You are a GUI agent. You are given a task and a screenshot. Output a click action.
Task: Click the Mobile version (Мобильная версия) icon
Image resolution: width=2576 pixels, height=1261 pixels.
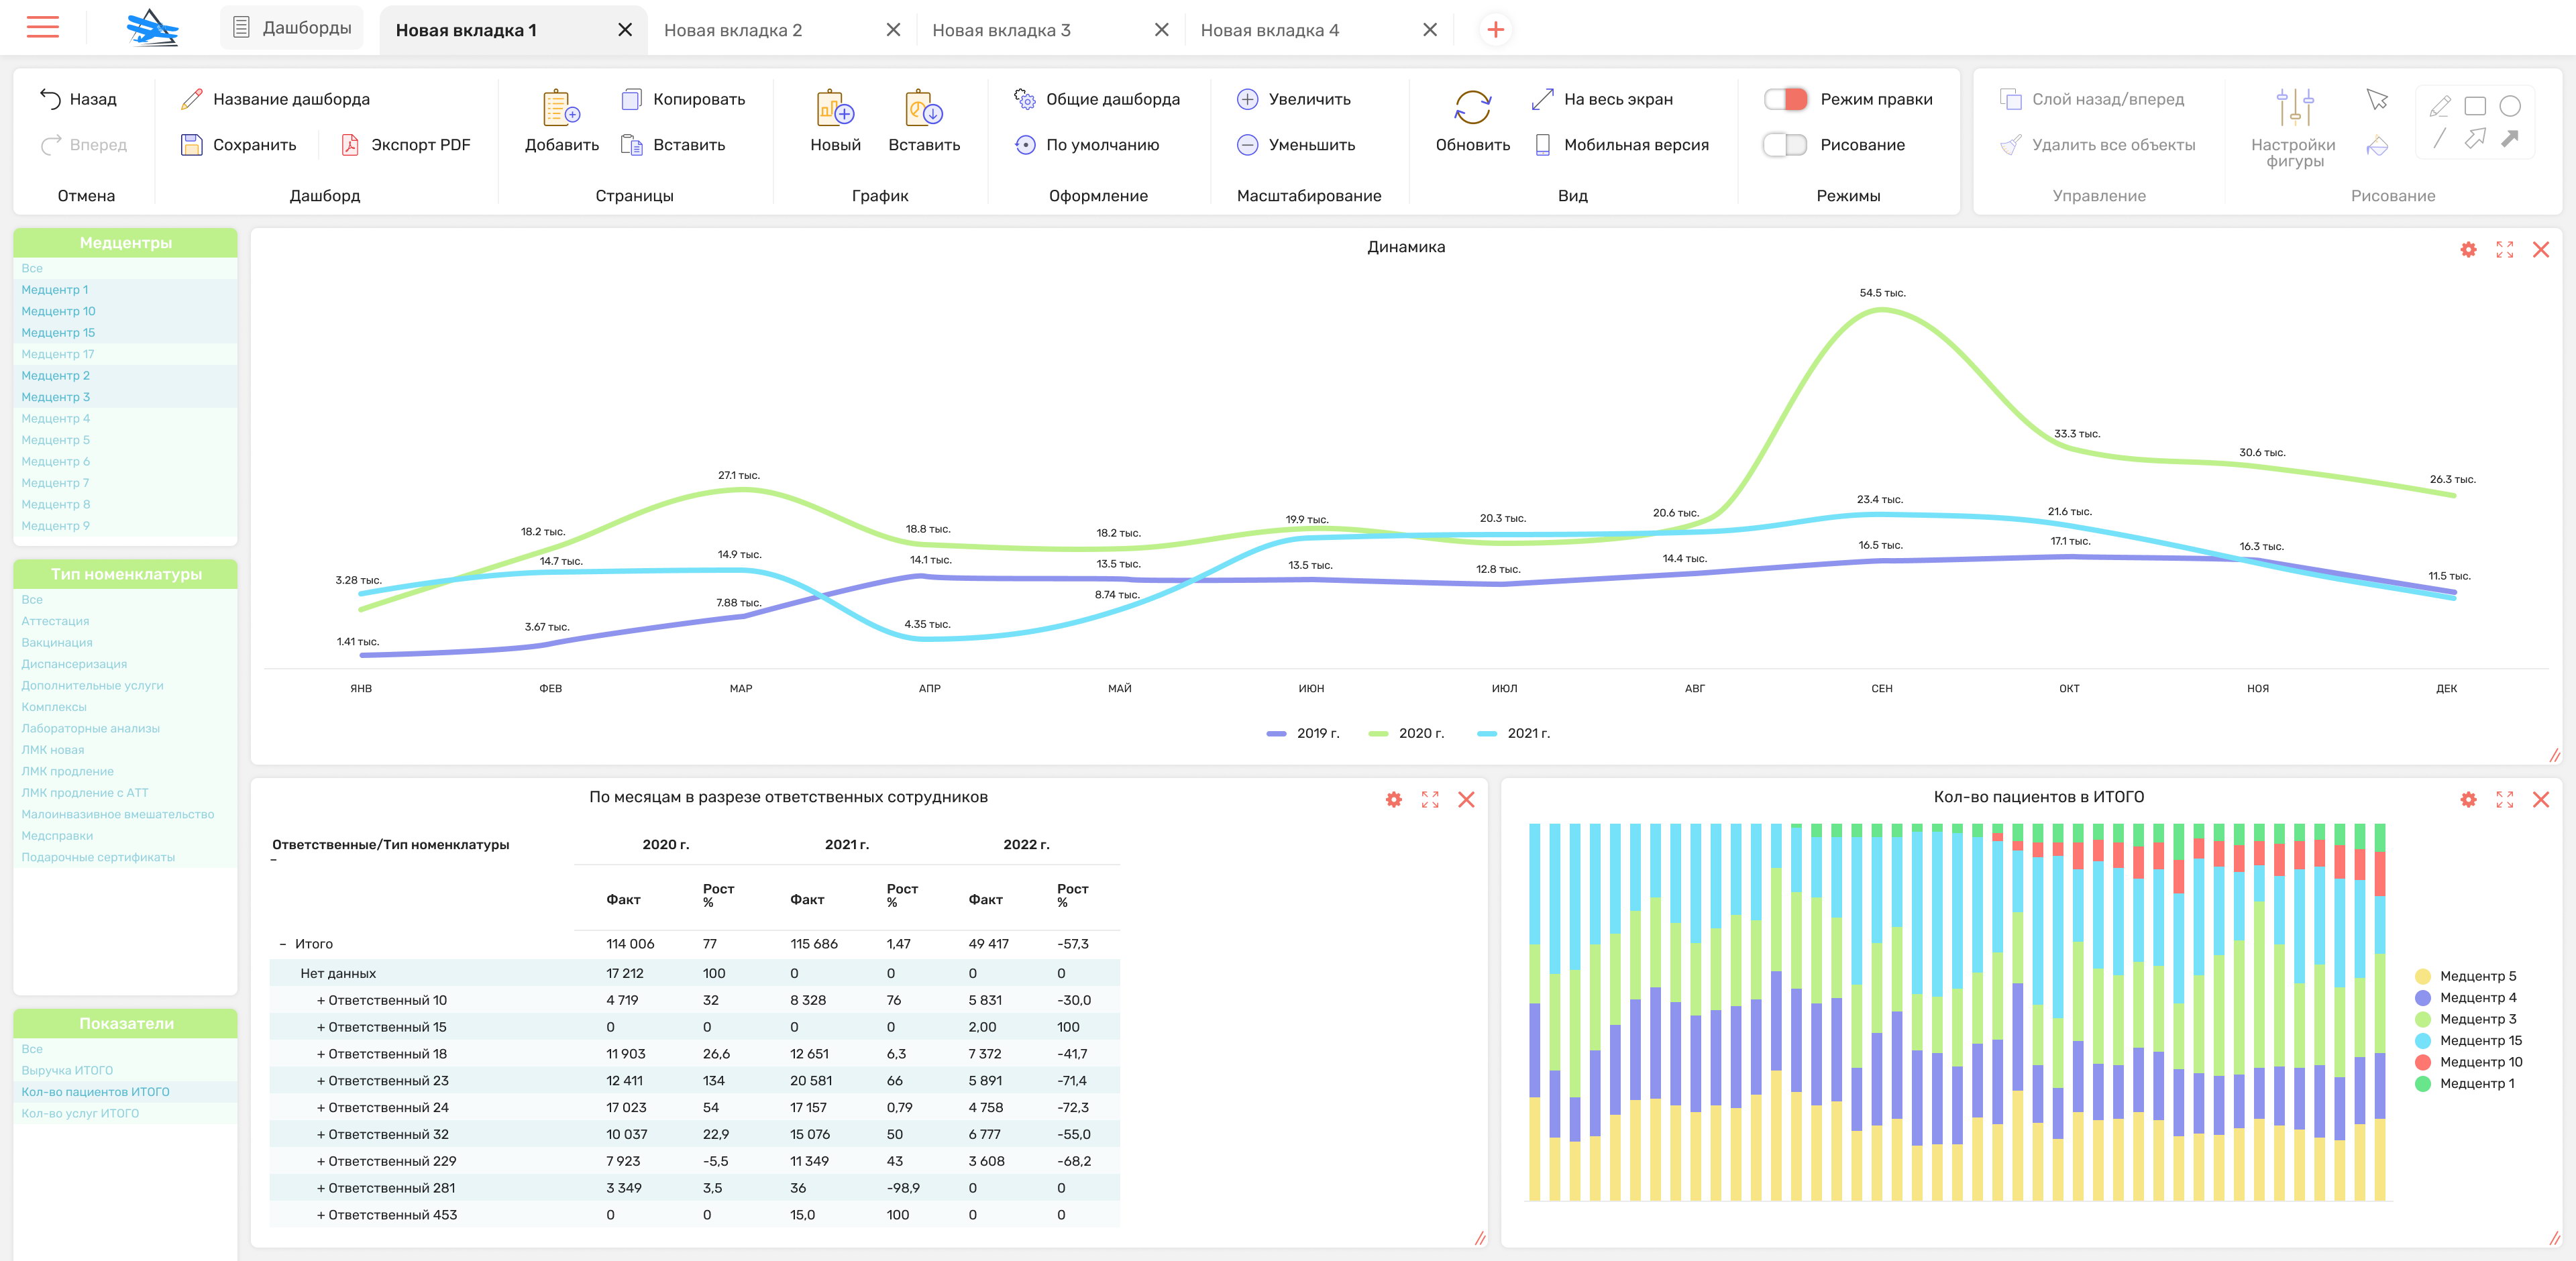pos(1543,145)
